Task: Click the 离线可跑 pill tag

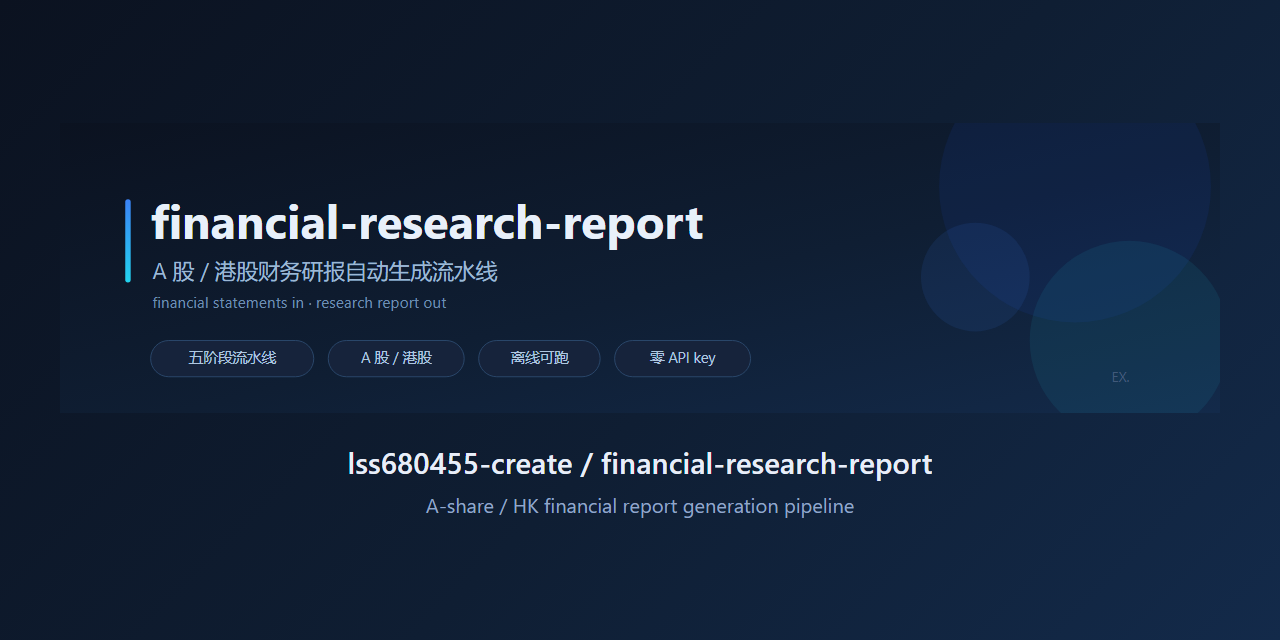Action: [x=539, y=358]
